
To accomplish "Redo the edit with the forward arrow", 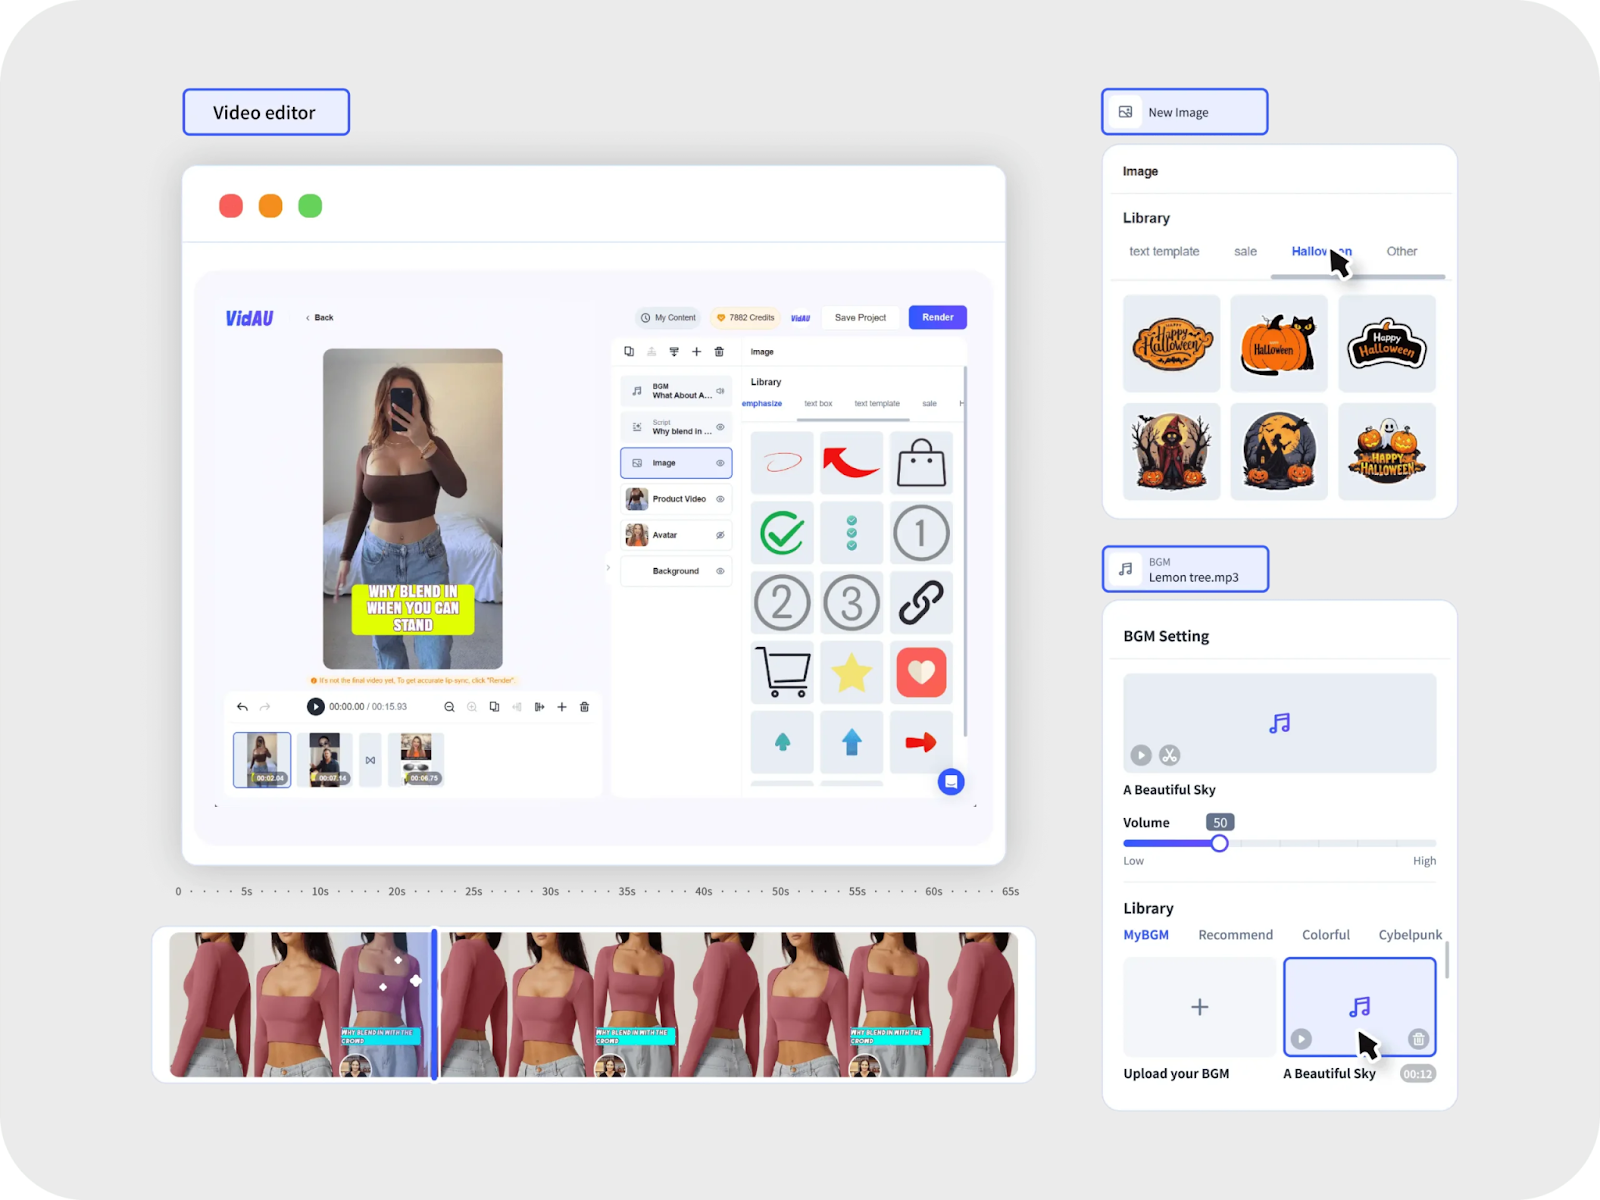I will tap(265, 707).
